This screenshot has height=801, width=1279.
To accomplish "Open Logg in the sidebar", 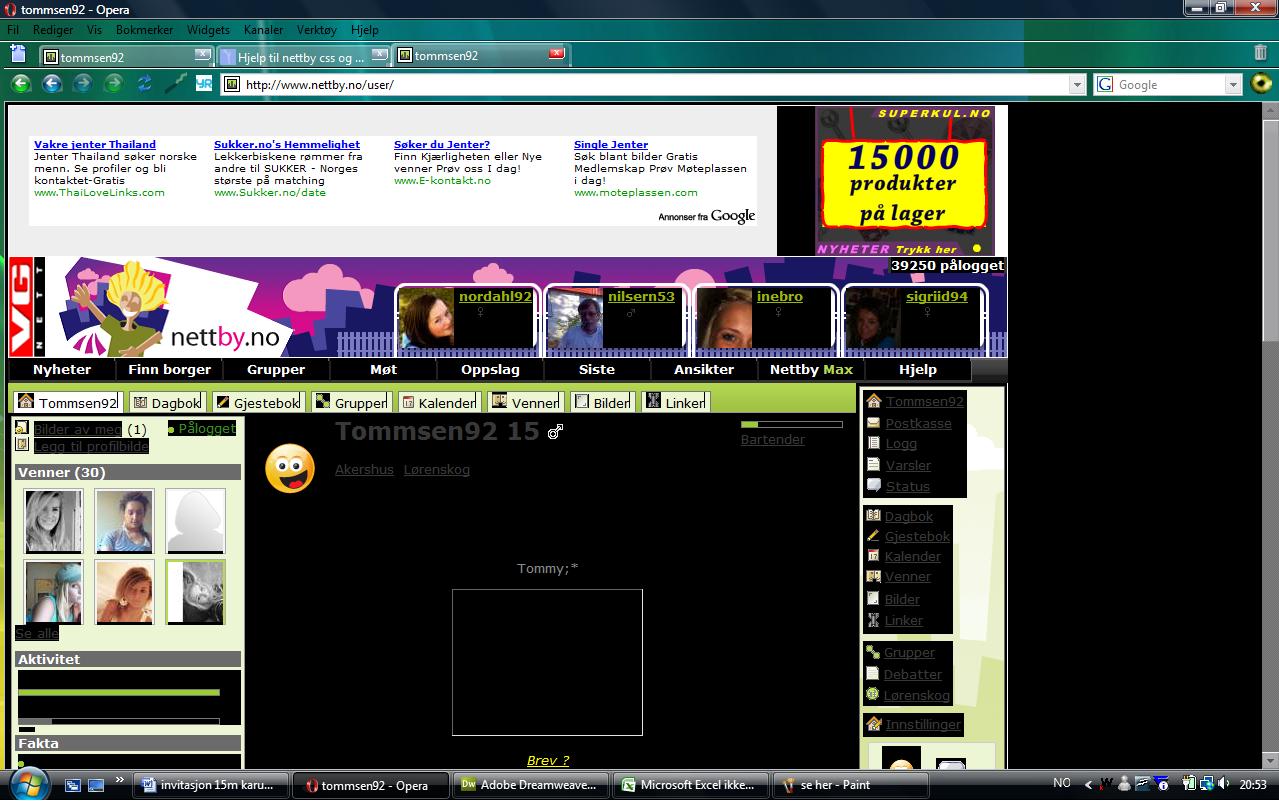I will click(x=901, y=444).
